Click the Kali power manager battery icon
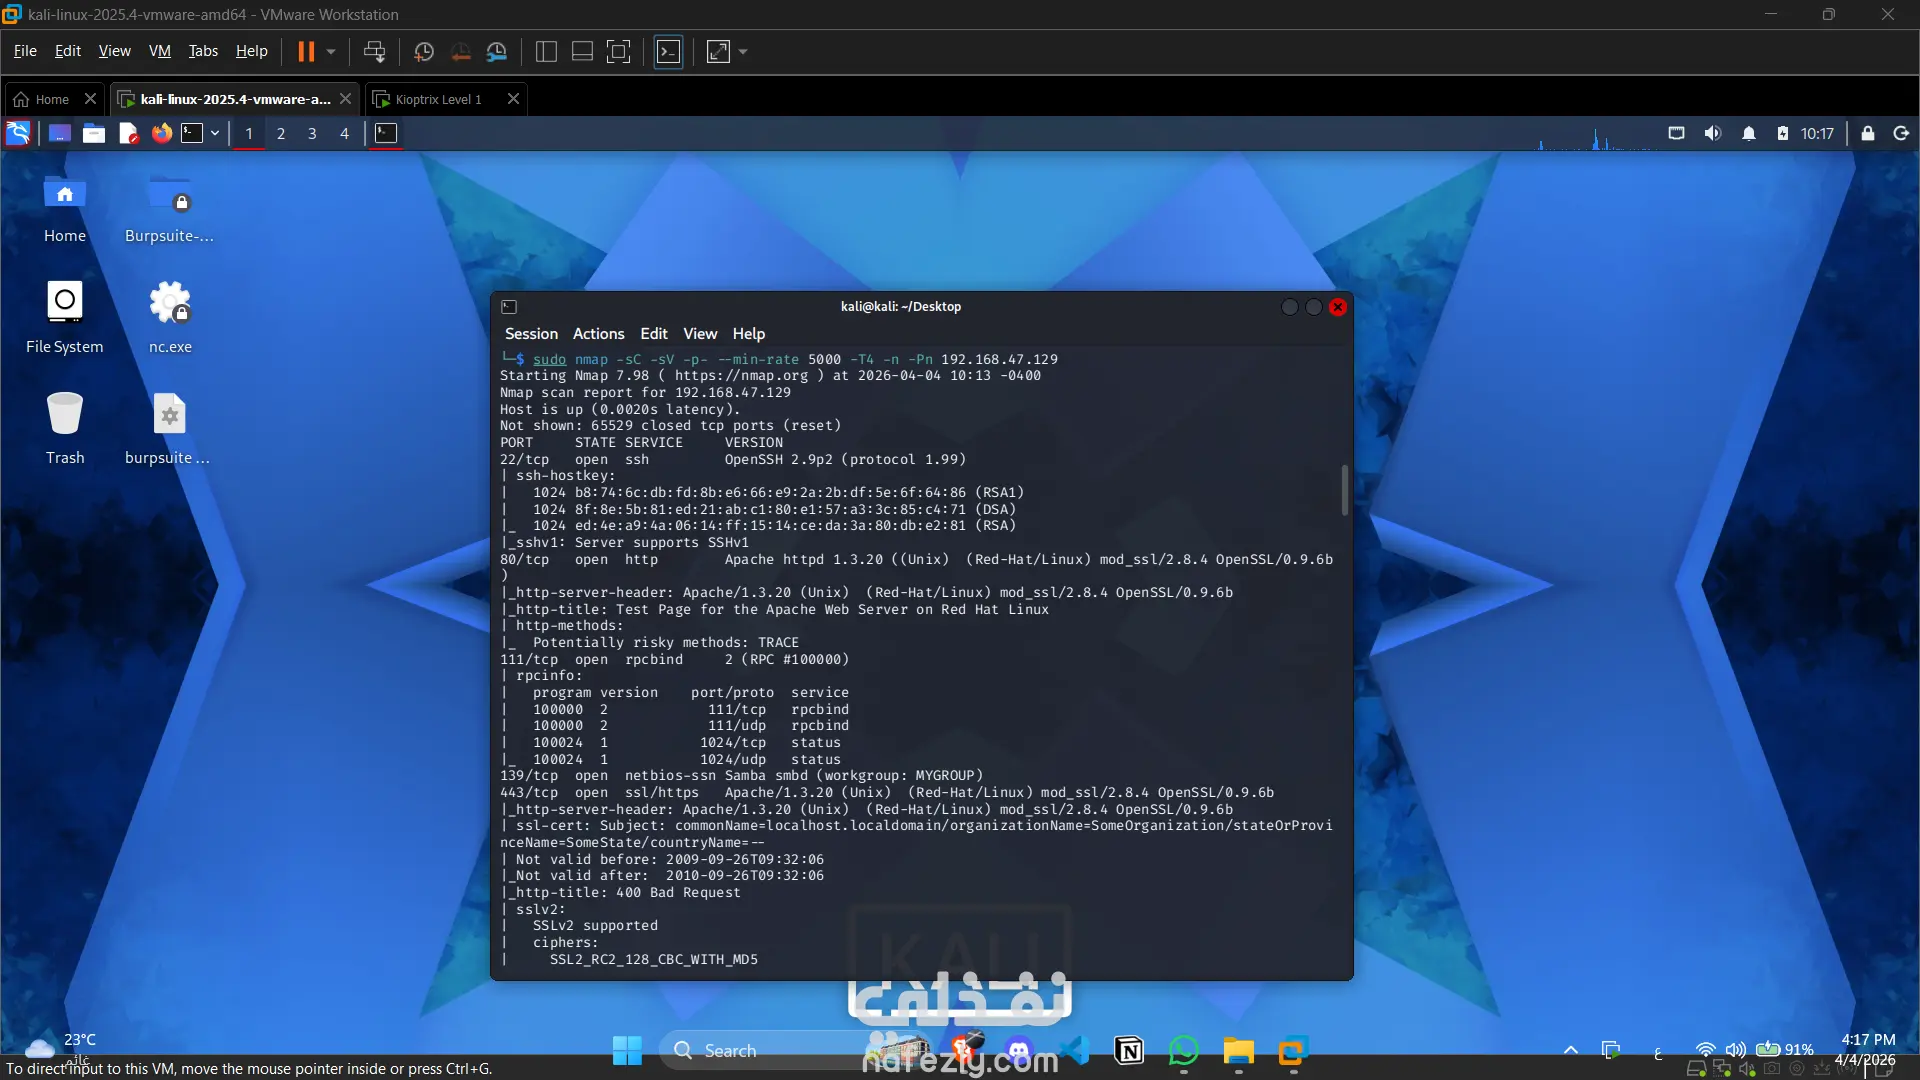 point(1783,133)
